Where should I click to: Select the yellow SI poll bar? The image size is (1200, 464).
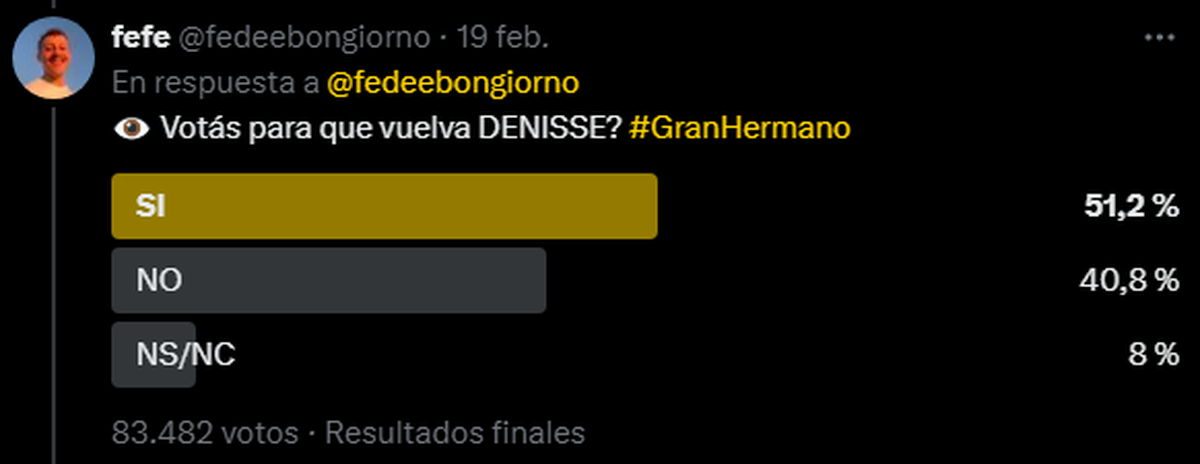pos(384,206)
